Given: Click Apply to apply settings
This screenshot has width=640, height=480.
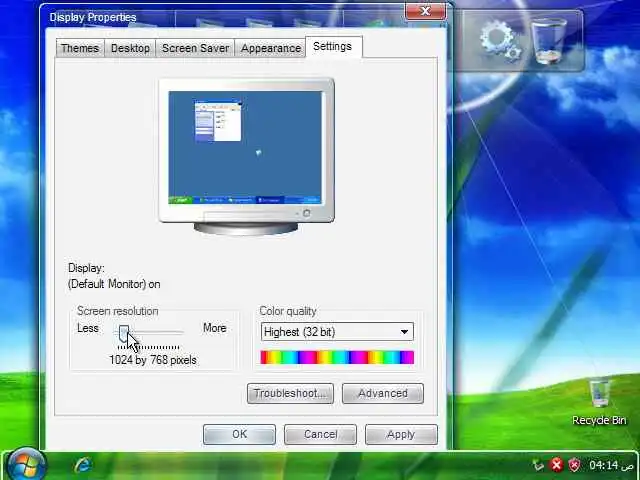Looking at the screenshot, I should [x=401, y=434].
